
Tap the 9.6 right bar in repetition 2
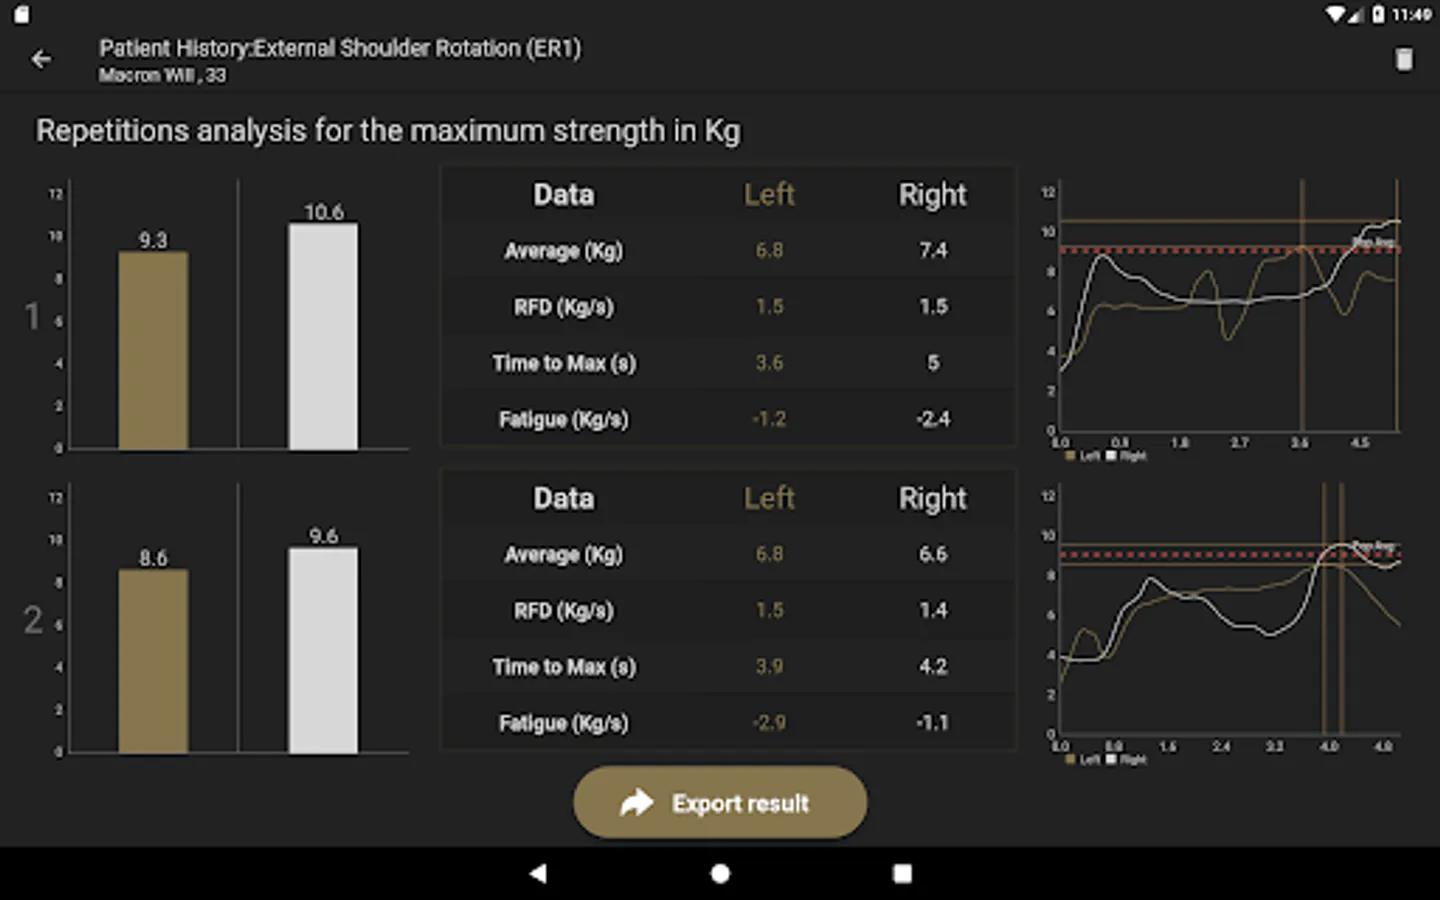coord(323,650)
